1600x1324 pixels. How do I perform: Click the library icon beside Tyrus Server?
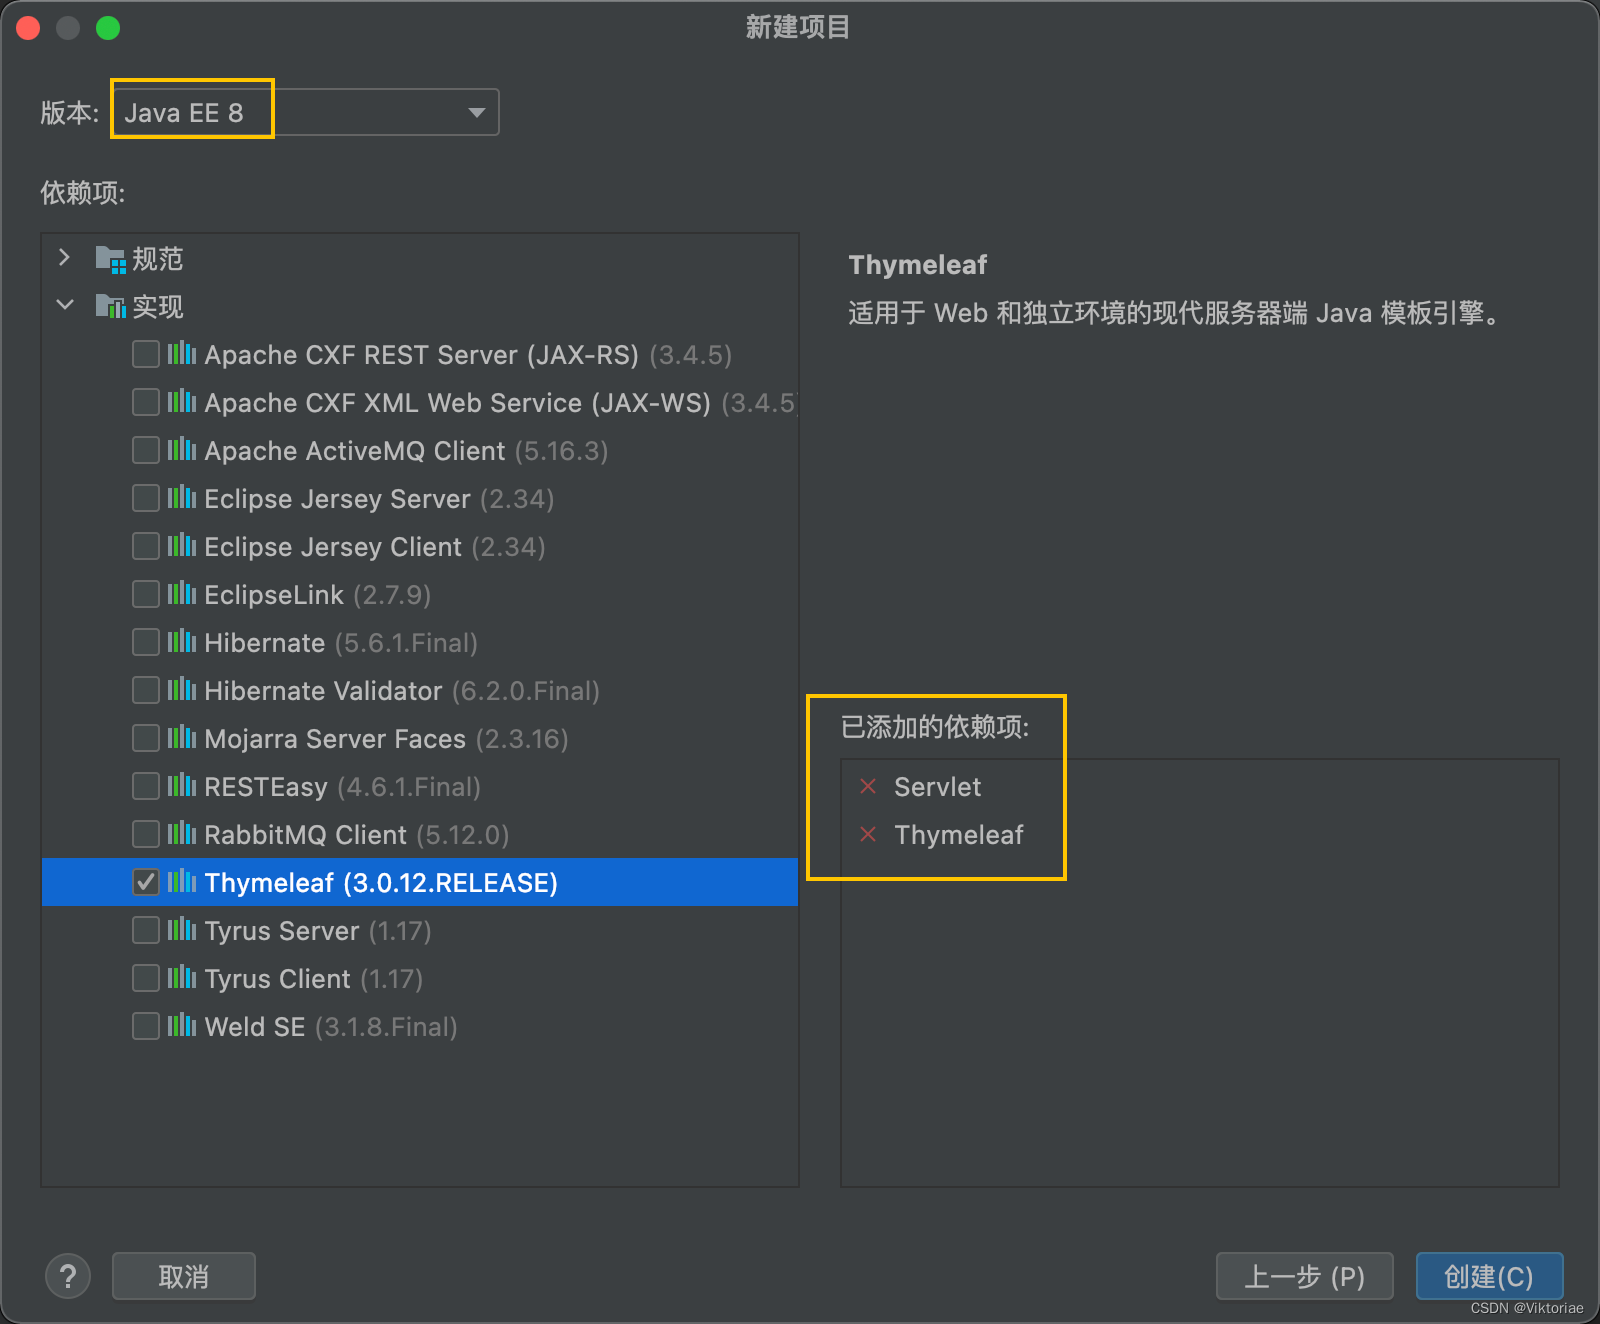pos(182,929)
